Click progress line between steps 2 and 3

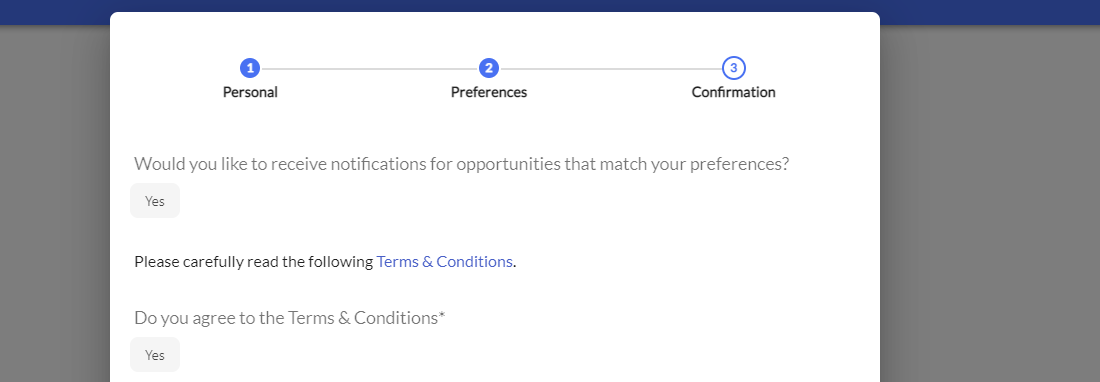click(610, 69)
